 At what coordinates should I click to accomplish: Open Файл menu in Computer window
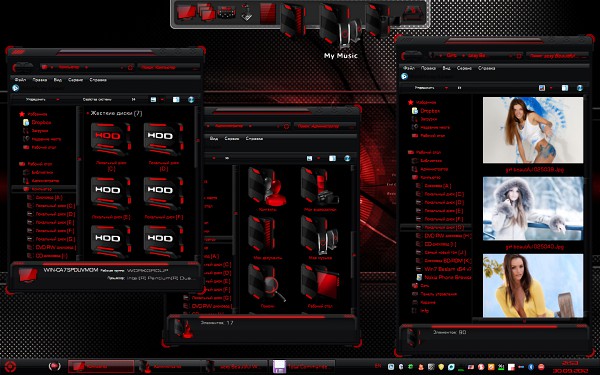[20, 80]
